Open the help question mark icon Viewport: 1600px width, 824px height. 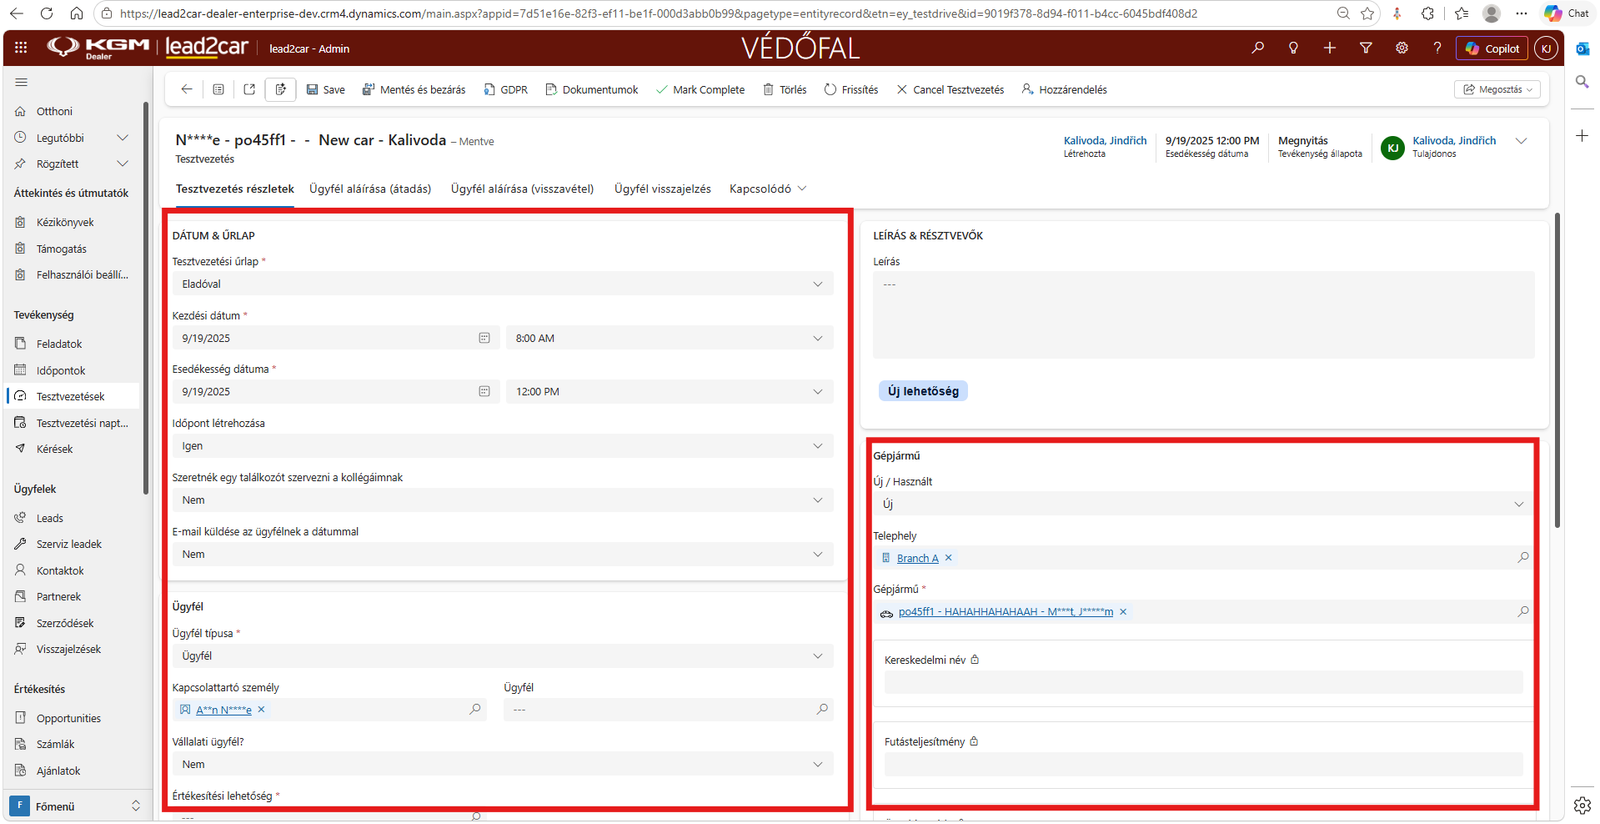(x=1437, y=48)
